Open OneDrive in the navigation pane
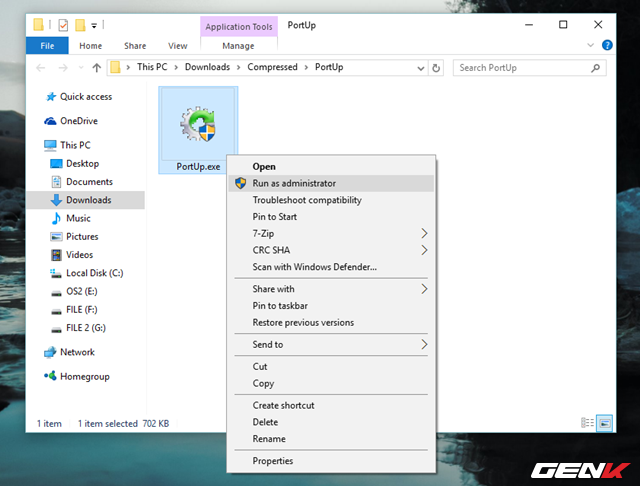 pyautogui.click(x=79, y=120)
